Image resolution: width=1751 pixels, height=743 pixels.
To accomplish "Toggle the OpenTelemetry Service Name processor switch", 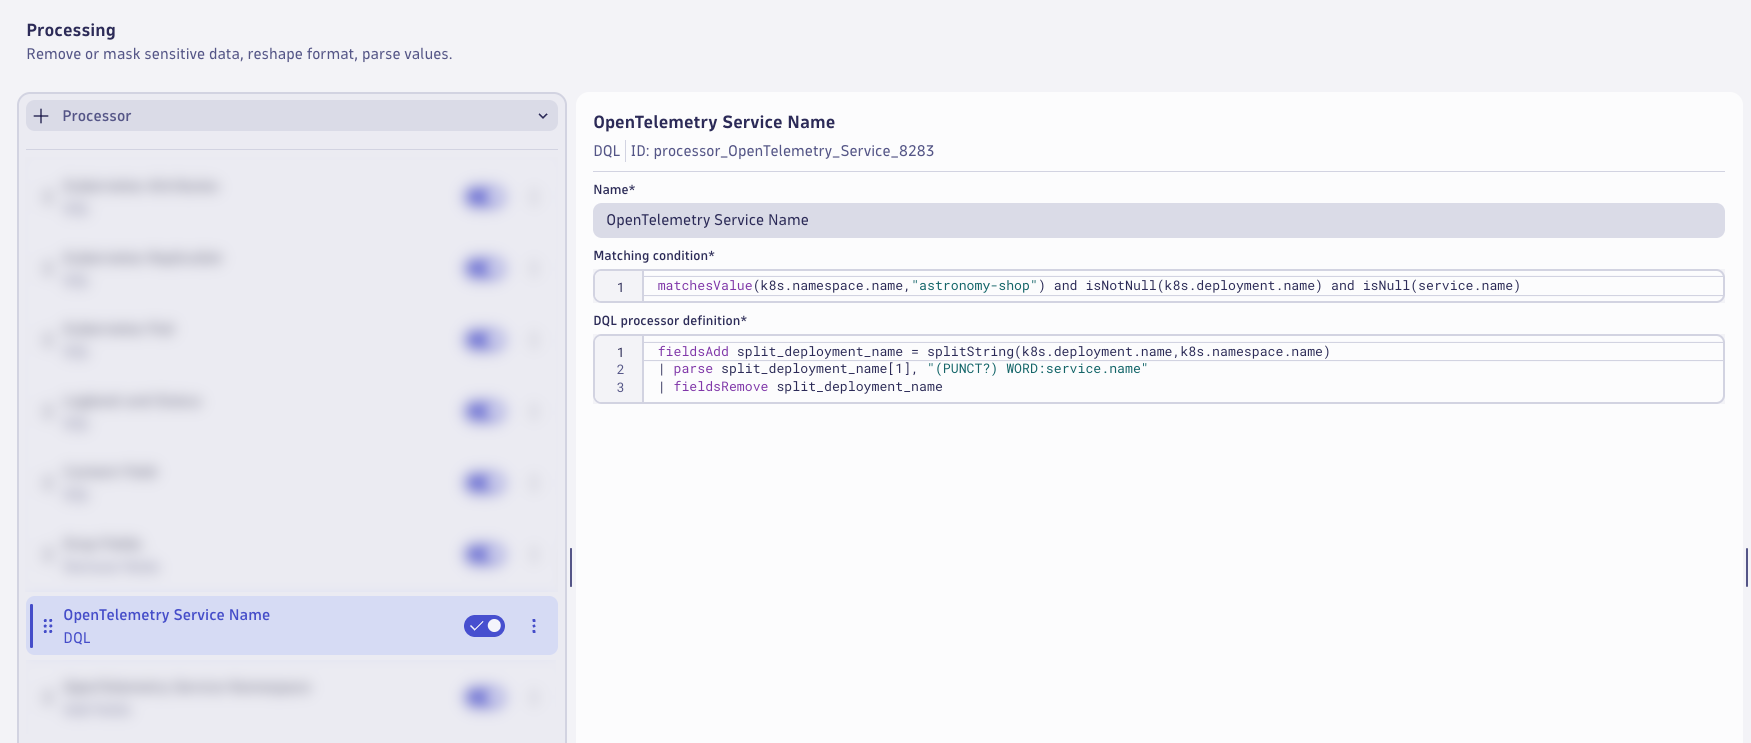I will (x=484, y=626).
